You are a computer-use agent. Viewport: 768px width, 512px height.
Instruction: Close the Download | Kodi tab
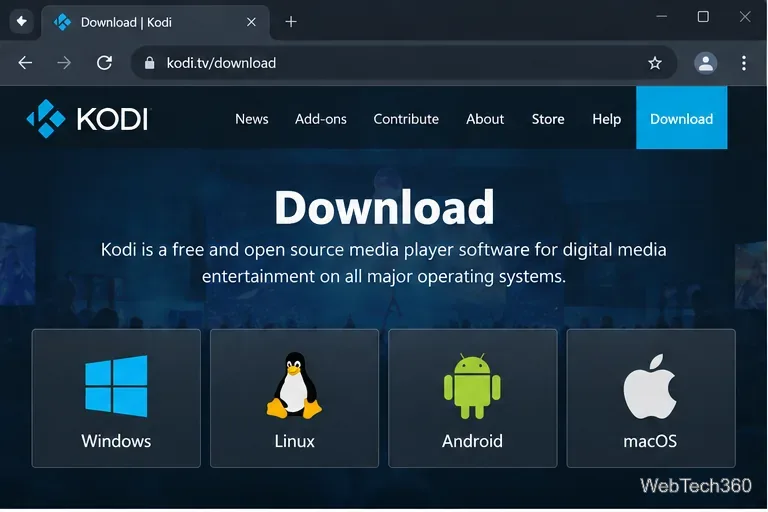point(251,22)
